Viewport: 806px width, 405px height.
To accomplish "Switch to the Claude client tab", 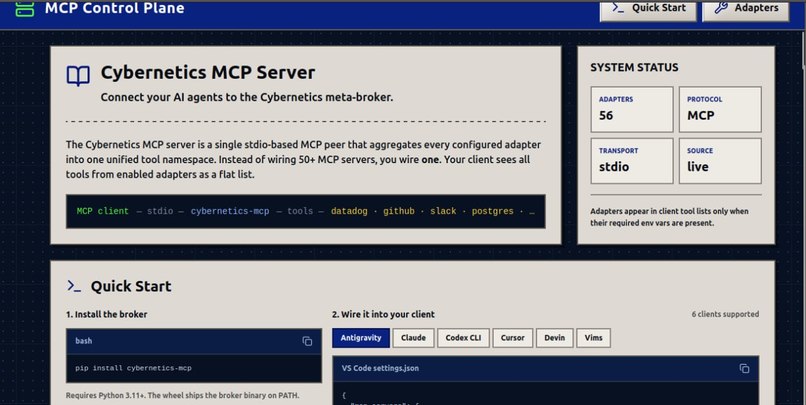I will click(413, 338).
